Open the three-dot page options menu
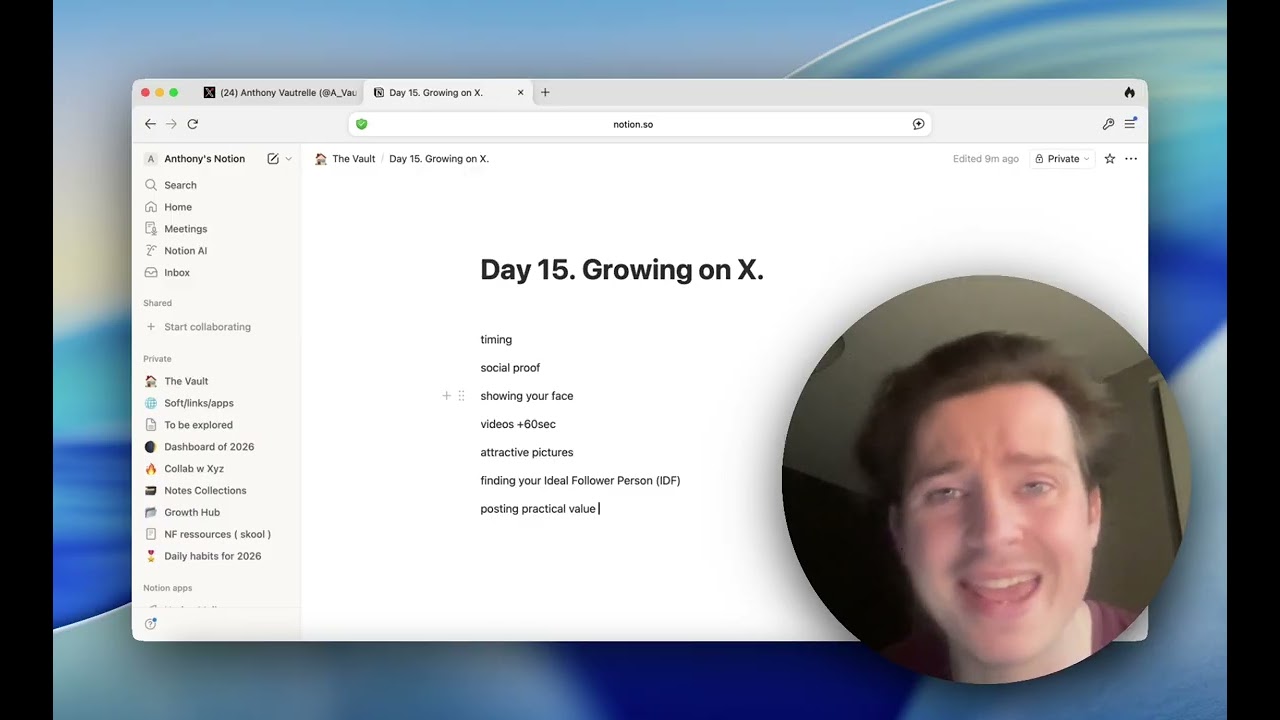The image size is (1280, 720). (x=1131, y=159)
